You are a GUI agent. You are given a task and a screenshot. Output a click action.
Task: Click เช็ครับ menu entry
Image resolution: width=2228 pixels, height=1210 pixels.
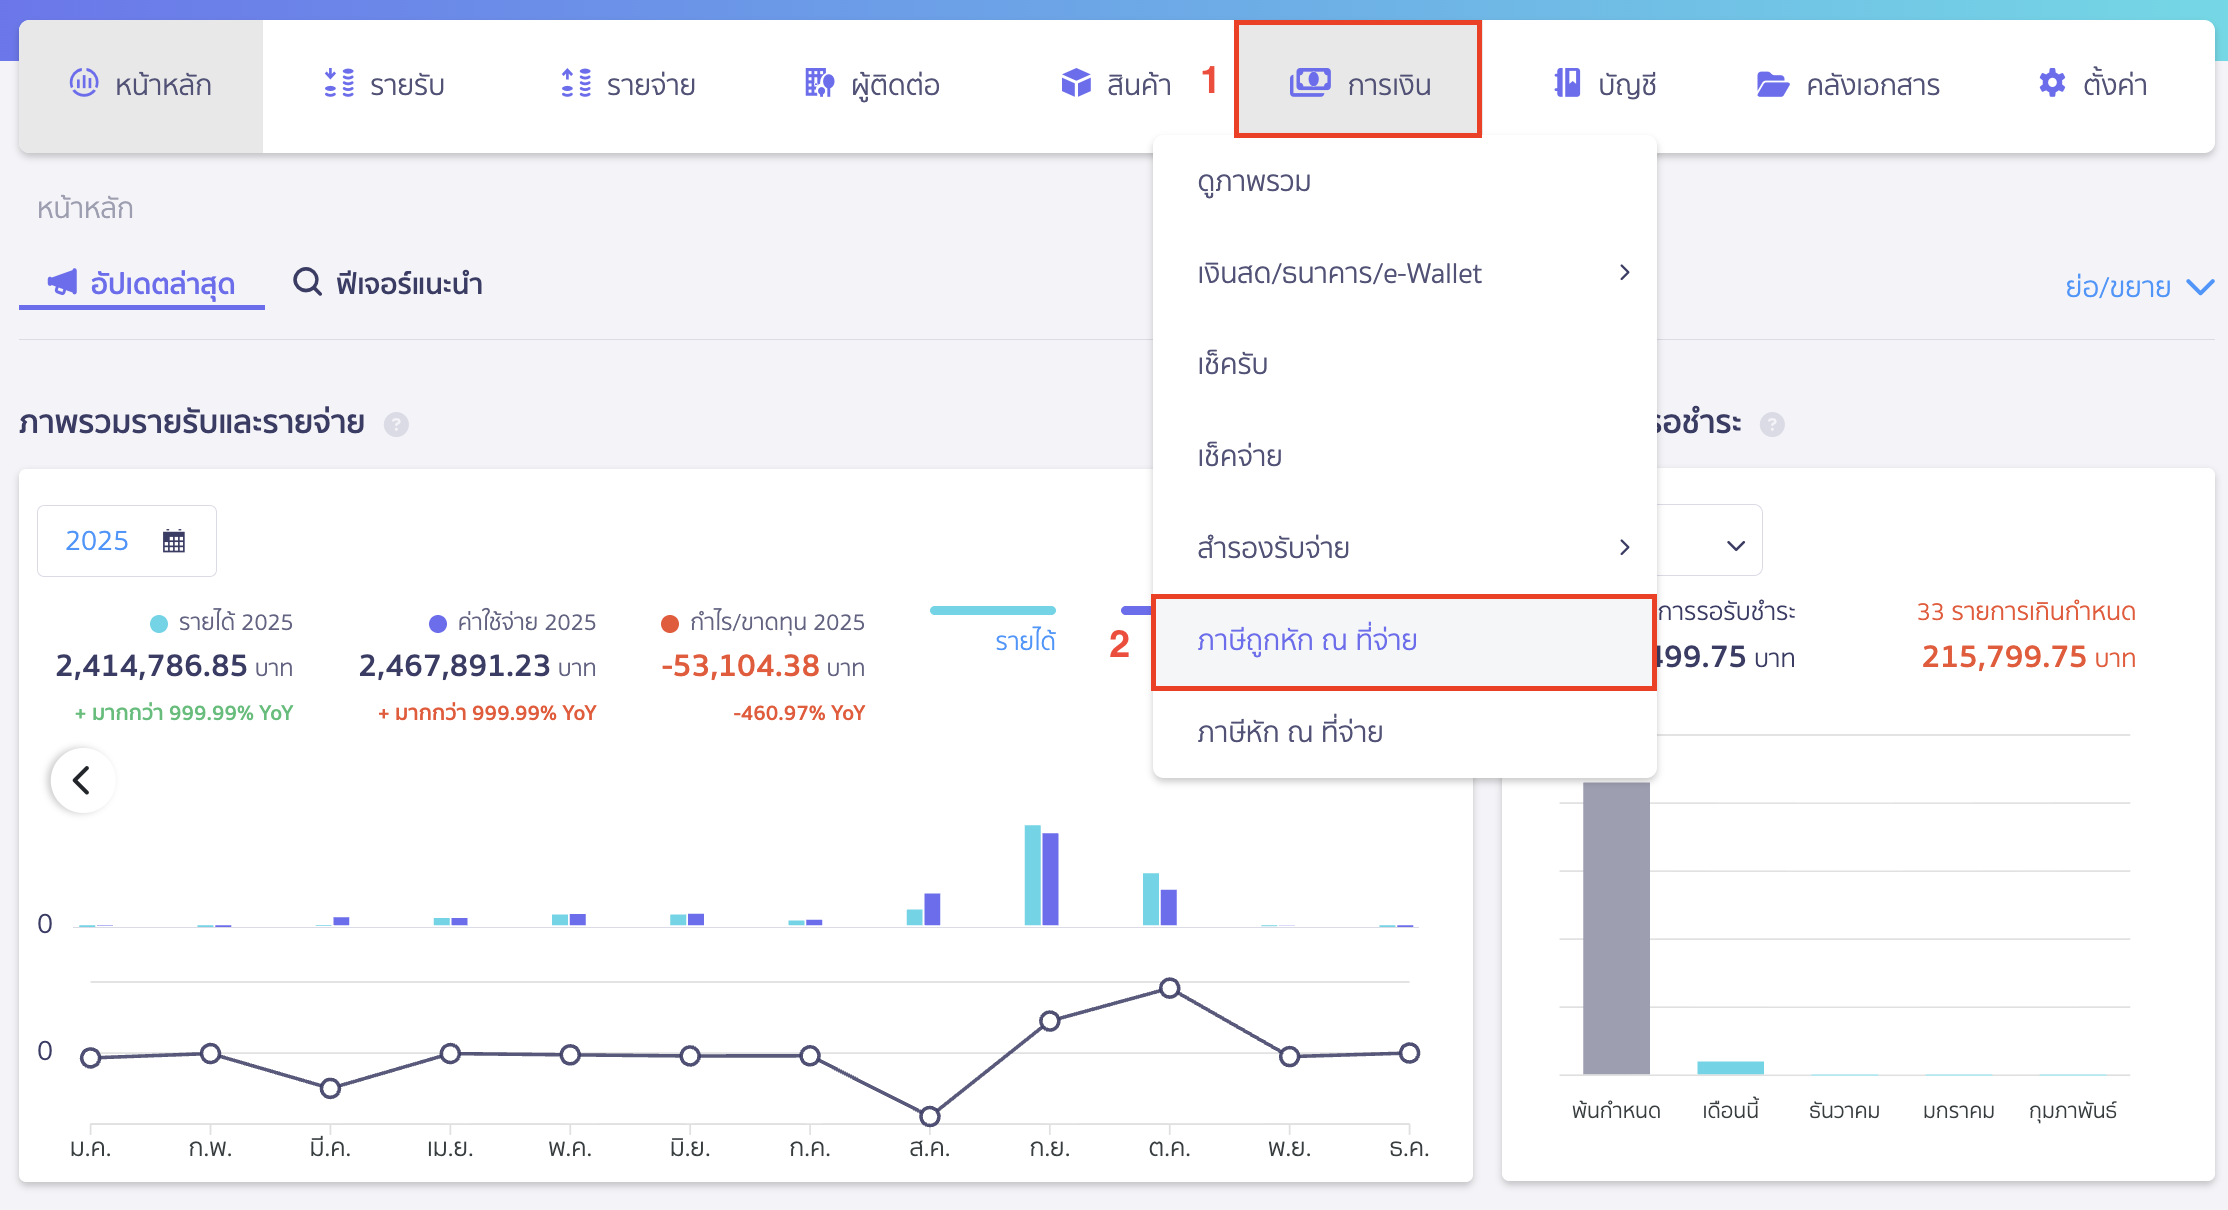1233,364
